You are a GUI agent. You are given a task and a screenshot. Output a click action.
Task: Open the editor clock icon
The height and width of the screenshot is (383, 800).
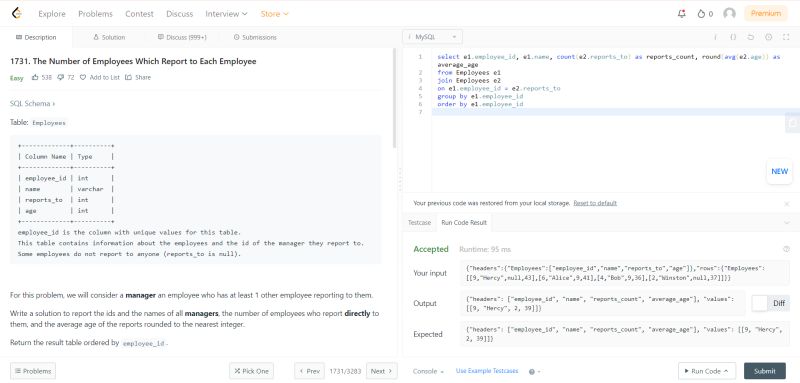[768, 37]
